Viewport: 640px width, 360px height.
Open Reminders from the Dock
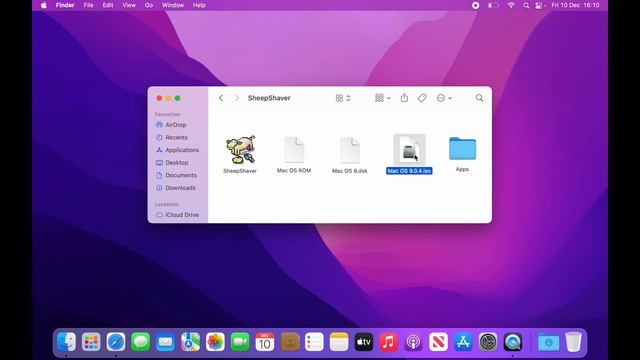tap(314, 342)
